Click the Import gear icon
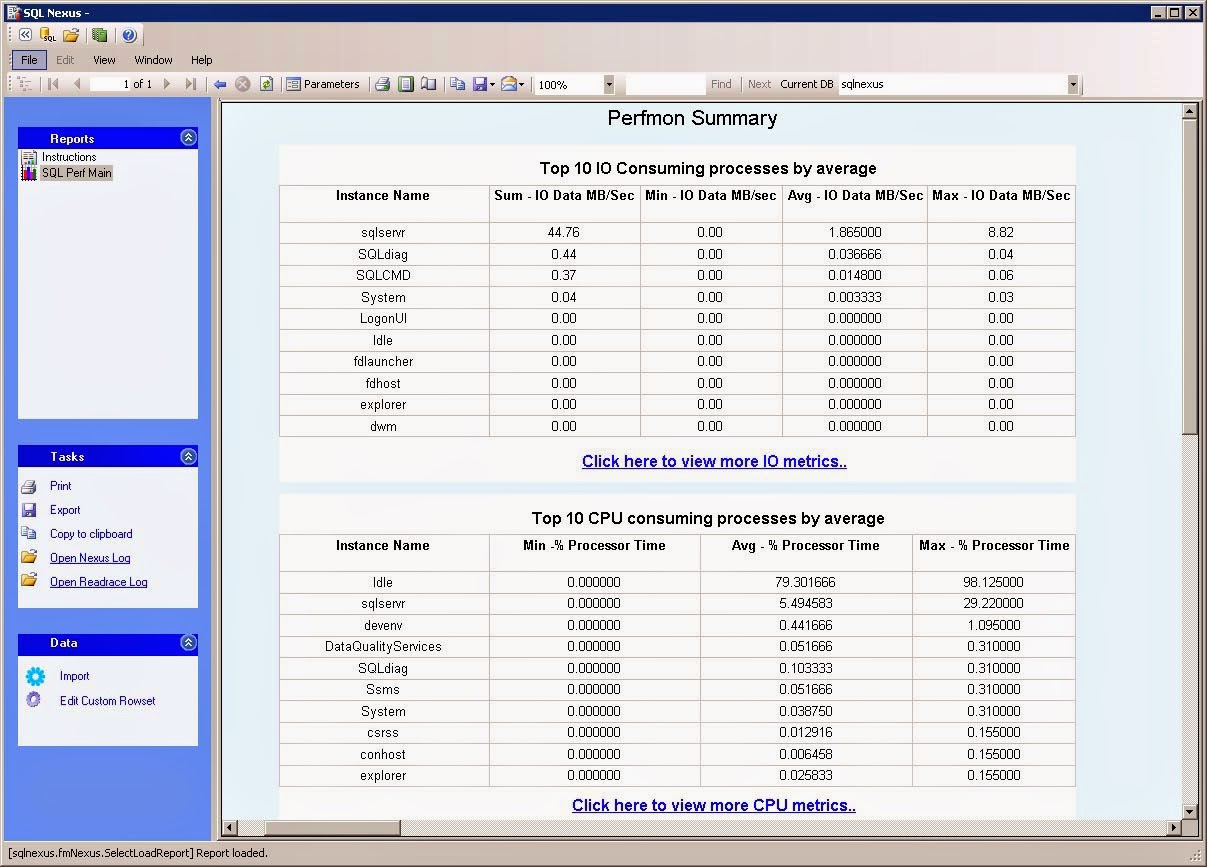 click(x=35, y=676)
